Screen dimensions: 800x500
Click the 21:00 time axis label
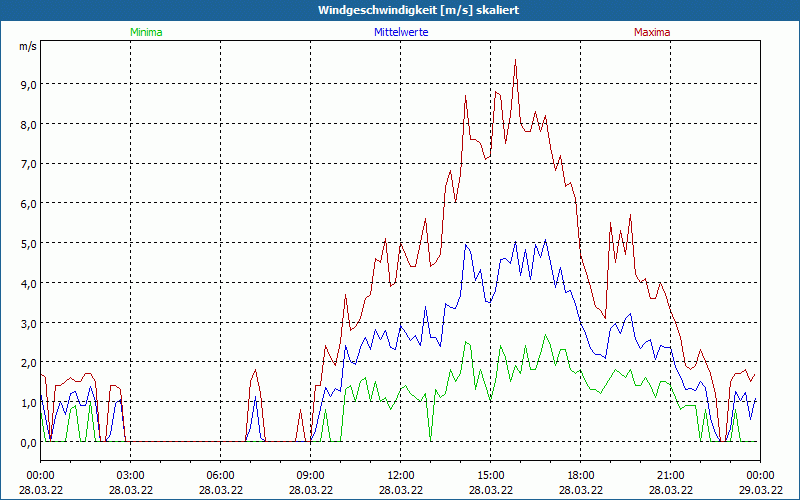(x=670, y=476)
